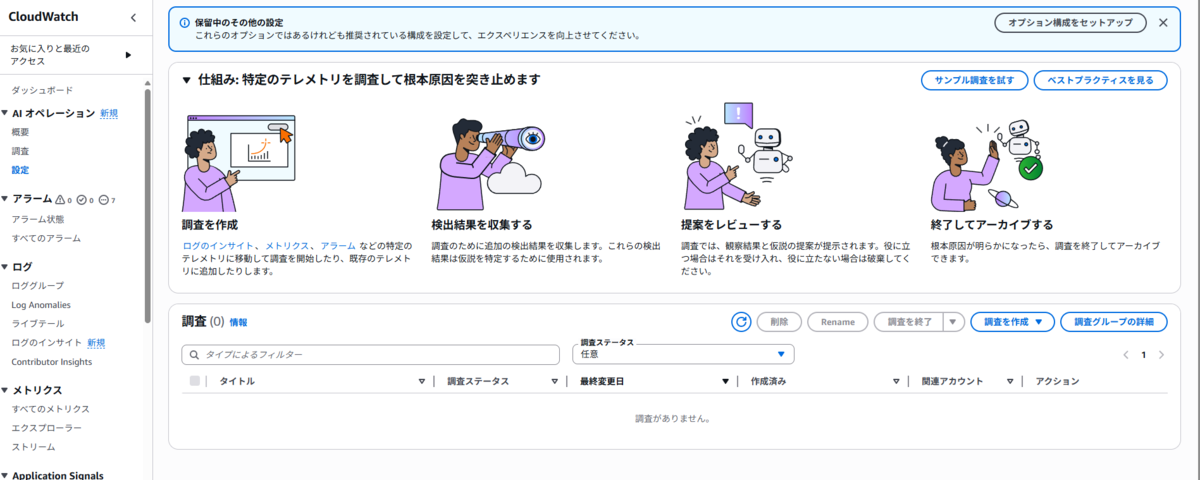The image size is (1200, 480).
Task: Collapse the Application Signals section
Action: pyautogui.click(x=5, y=476)
